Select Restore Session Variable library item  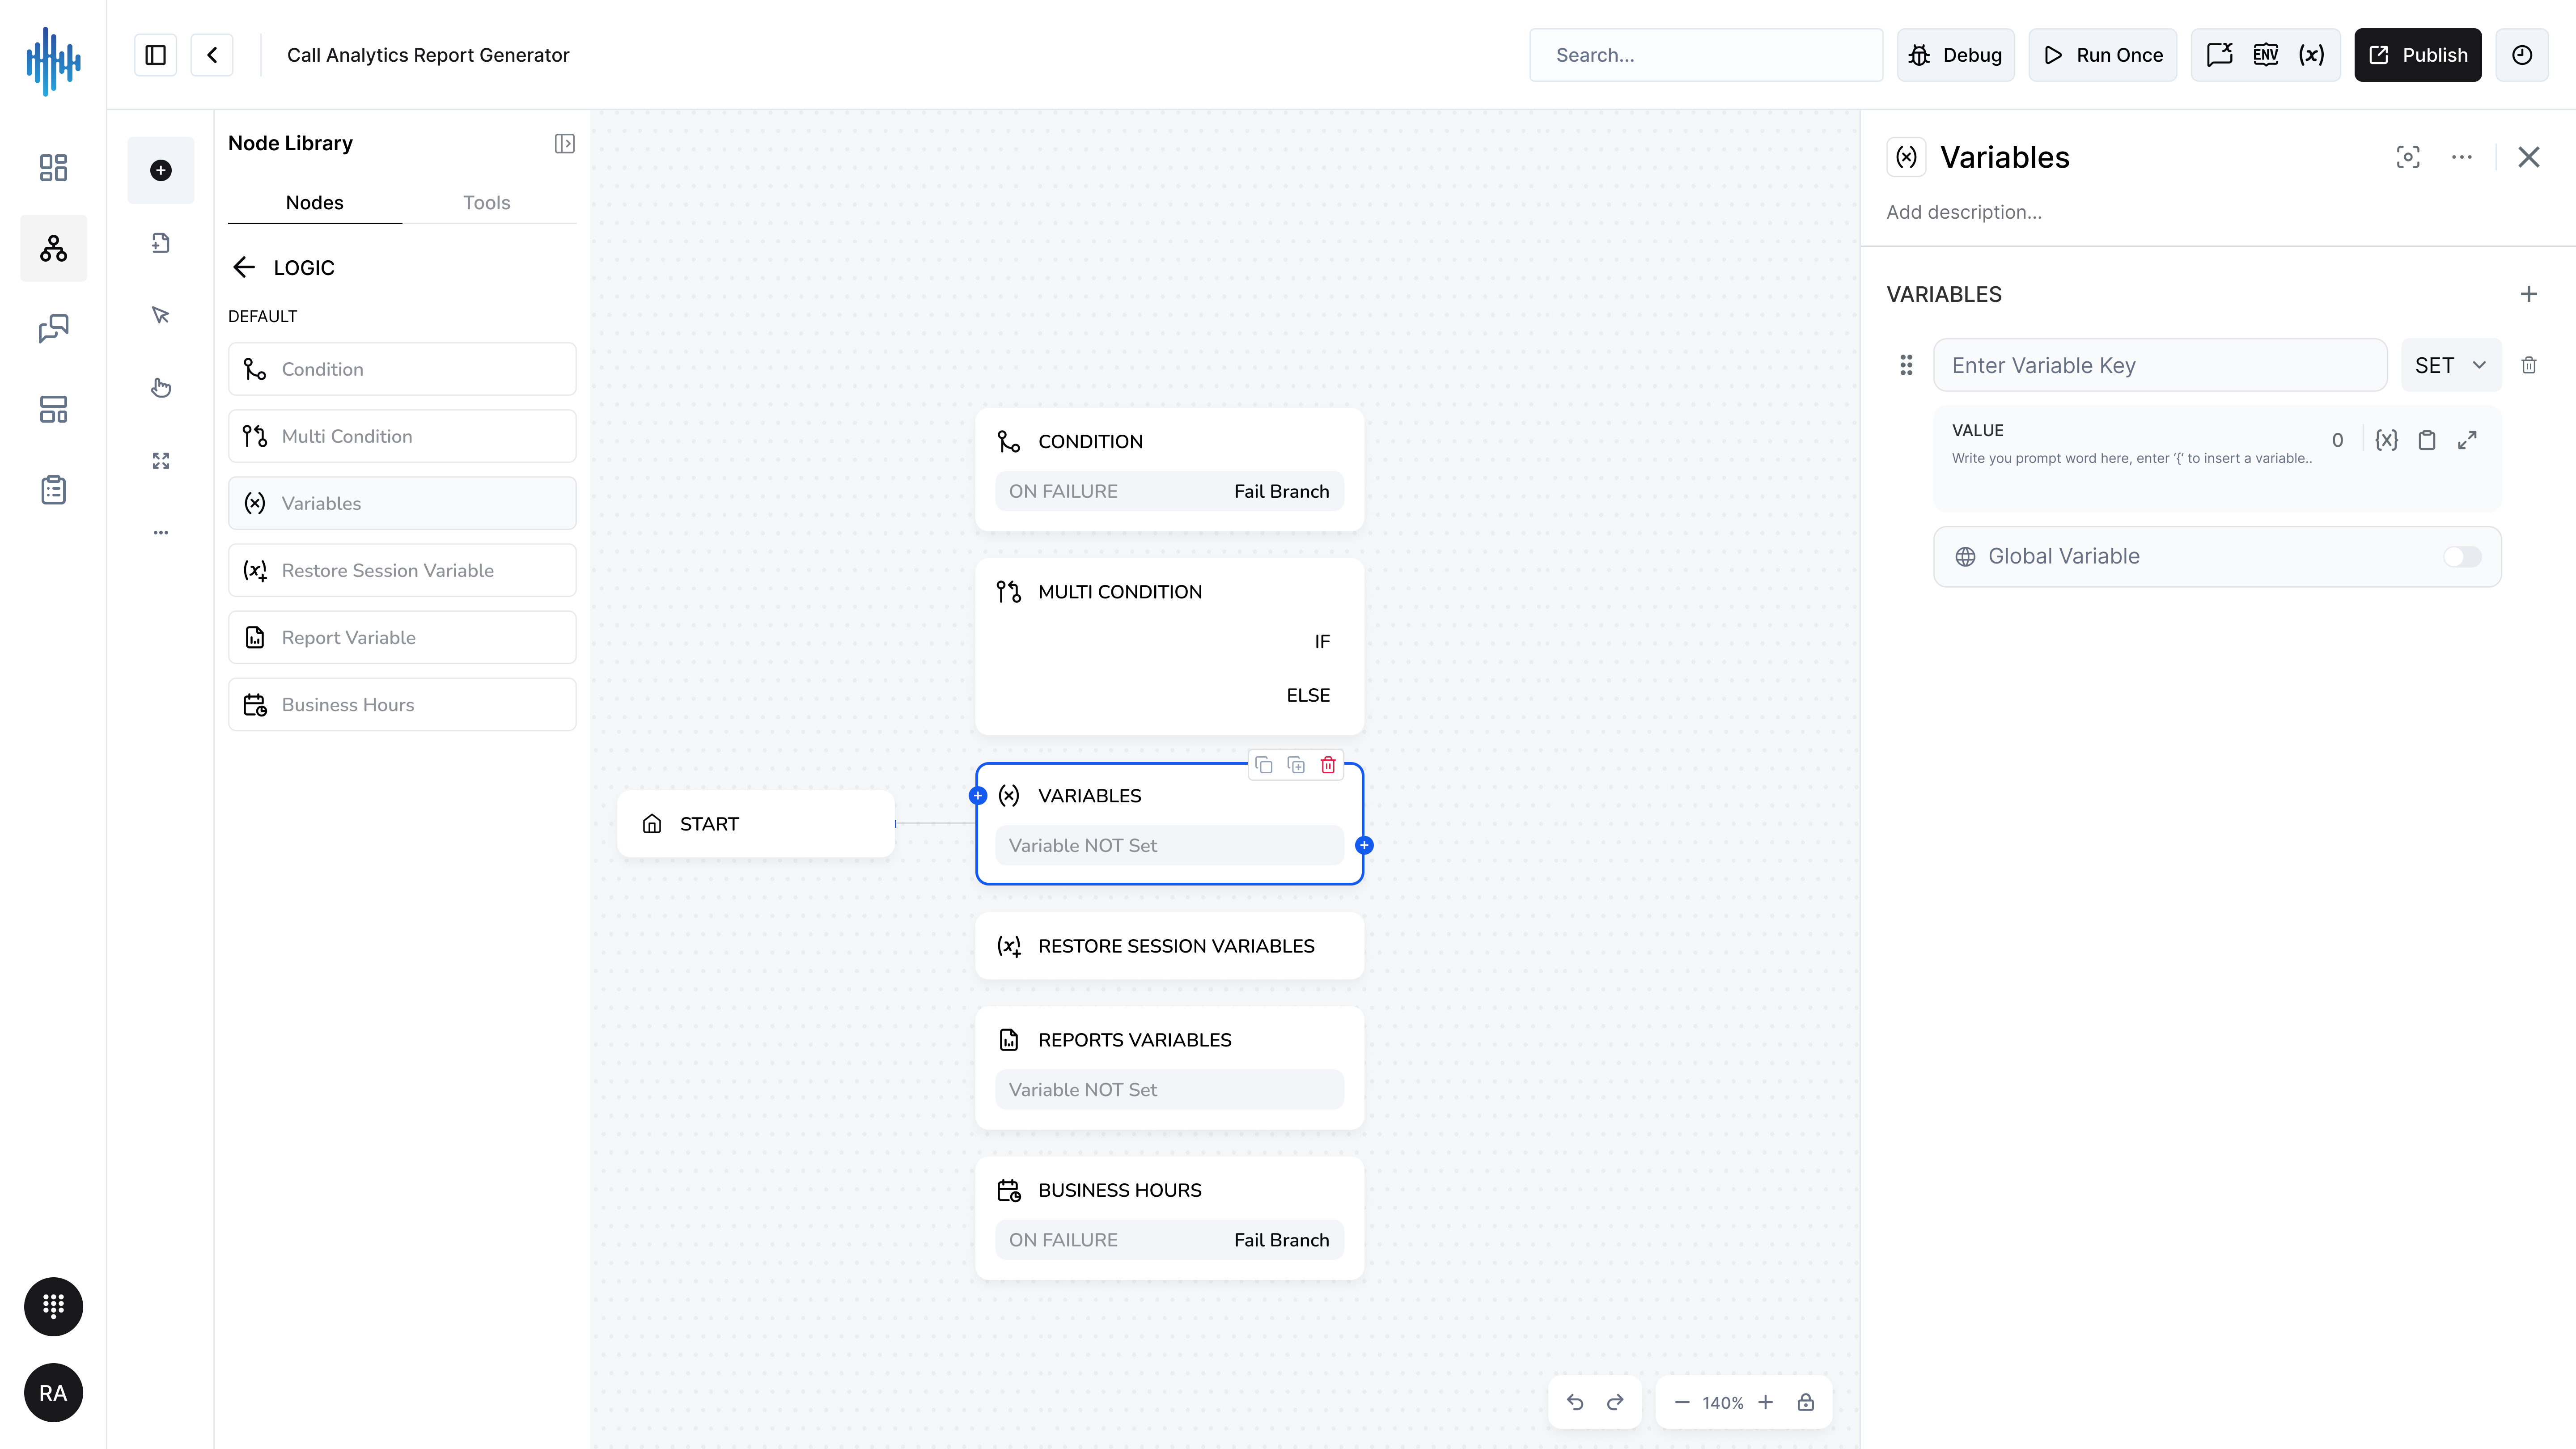click(x=402, y=570)
